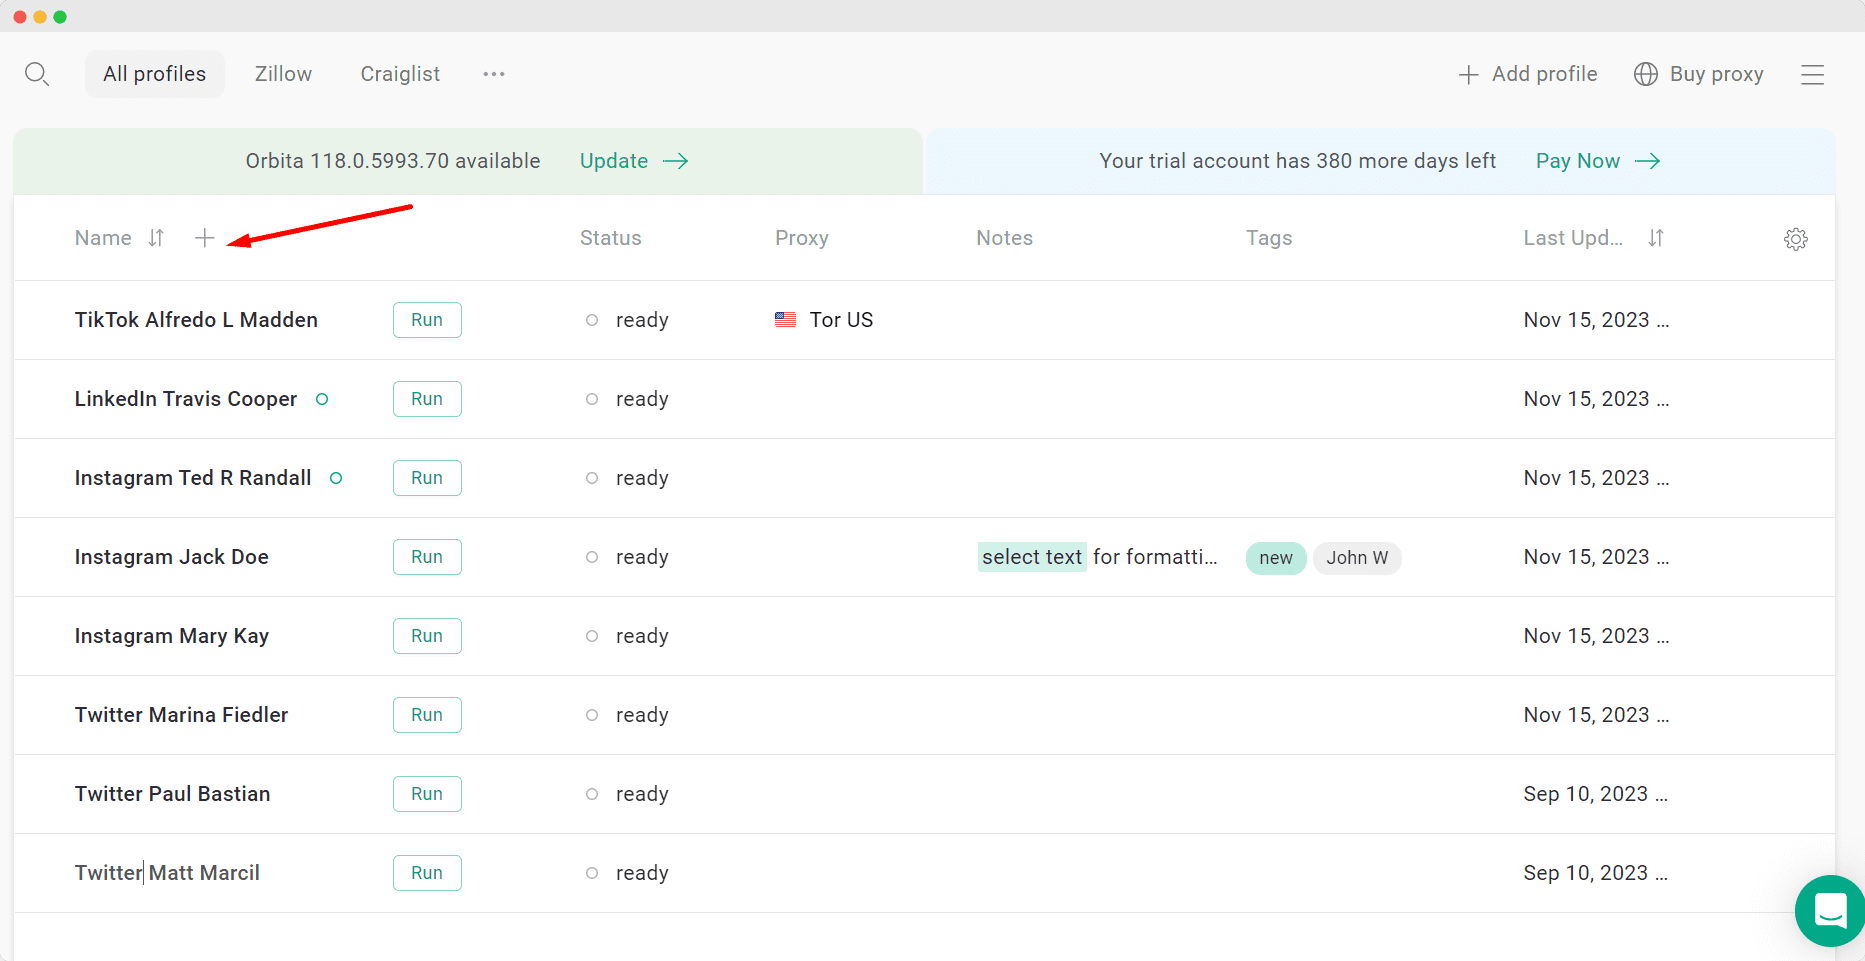The image size is (1865, 961).
Task: Run the TikTok Alfredo L Madden profile
Action: 427,320
